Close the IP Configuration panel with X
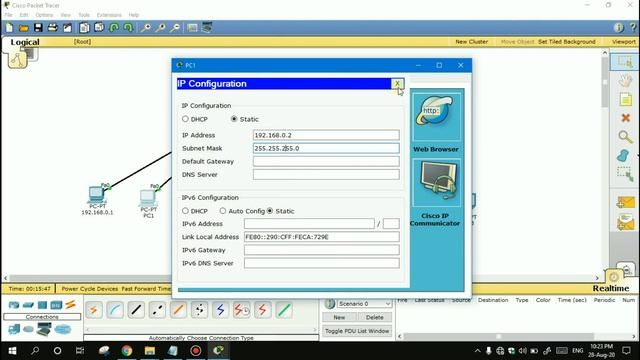Image resolution: width=640 pixels, height=360 pixels. pyautogui.click(x=397, y=84)
